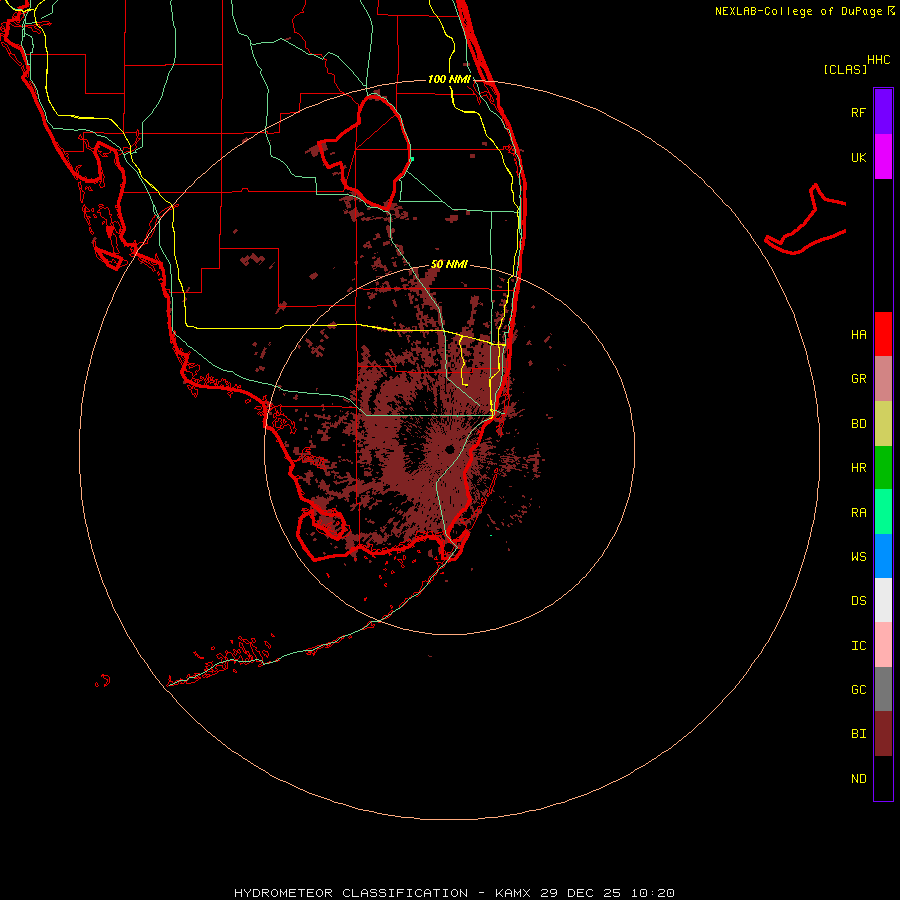Click the BI legend label

(858, 734)
